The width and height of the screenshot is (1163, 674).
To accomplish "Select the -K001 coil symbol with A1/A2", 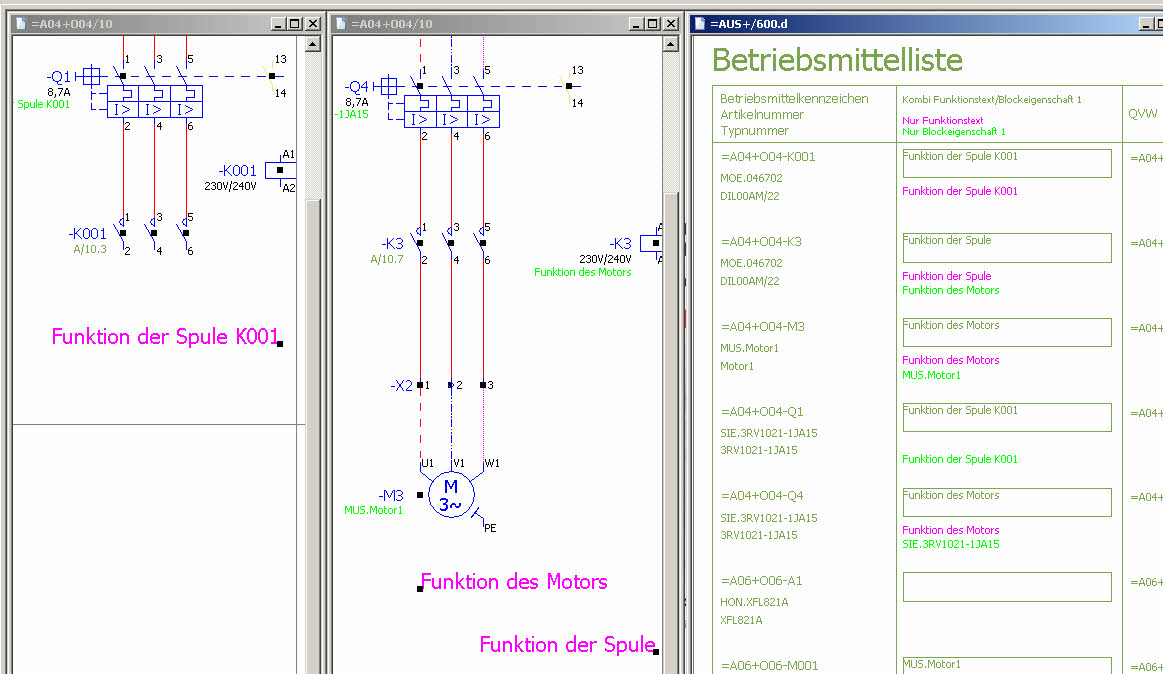I will (x=280, y=170).
